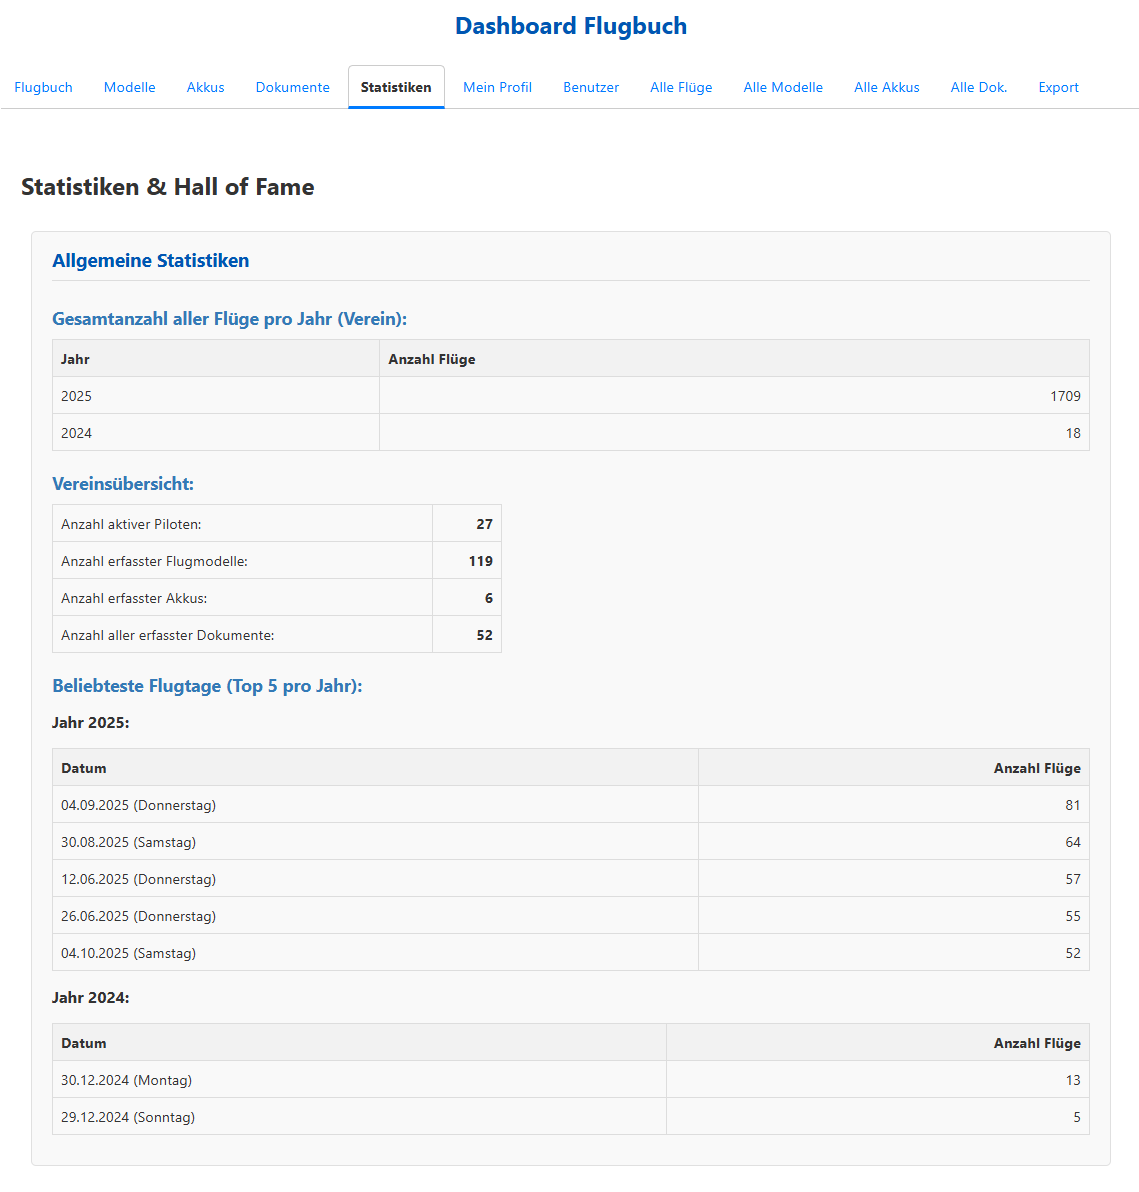Open the Alle Akkus overview
The height and width of the screenshot is (1192, 1139).
pyautogui.click(x=886, y=87)
